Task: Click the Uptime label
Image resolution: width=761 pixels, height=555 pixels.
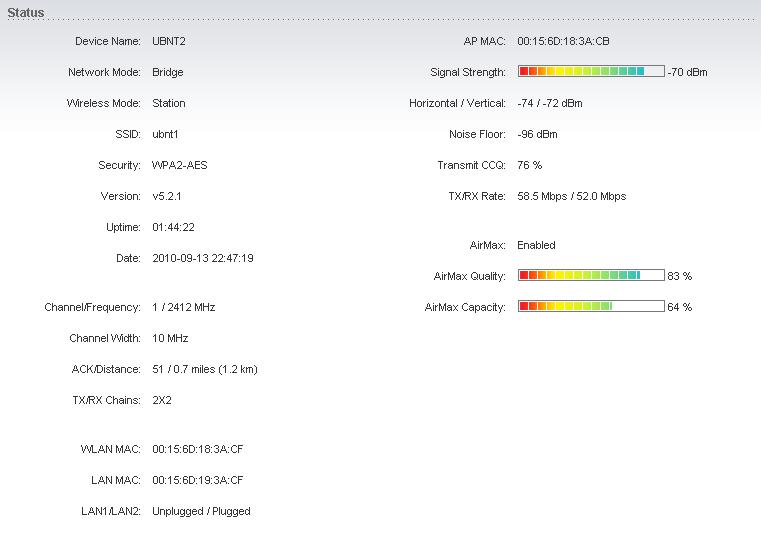Action: pyautogui.click(x=123, y=228)
